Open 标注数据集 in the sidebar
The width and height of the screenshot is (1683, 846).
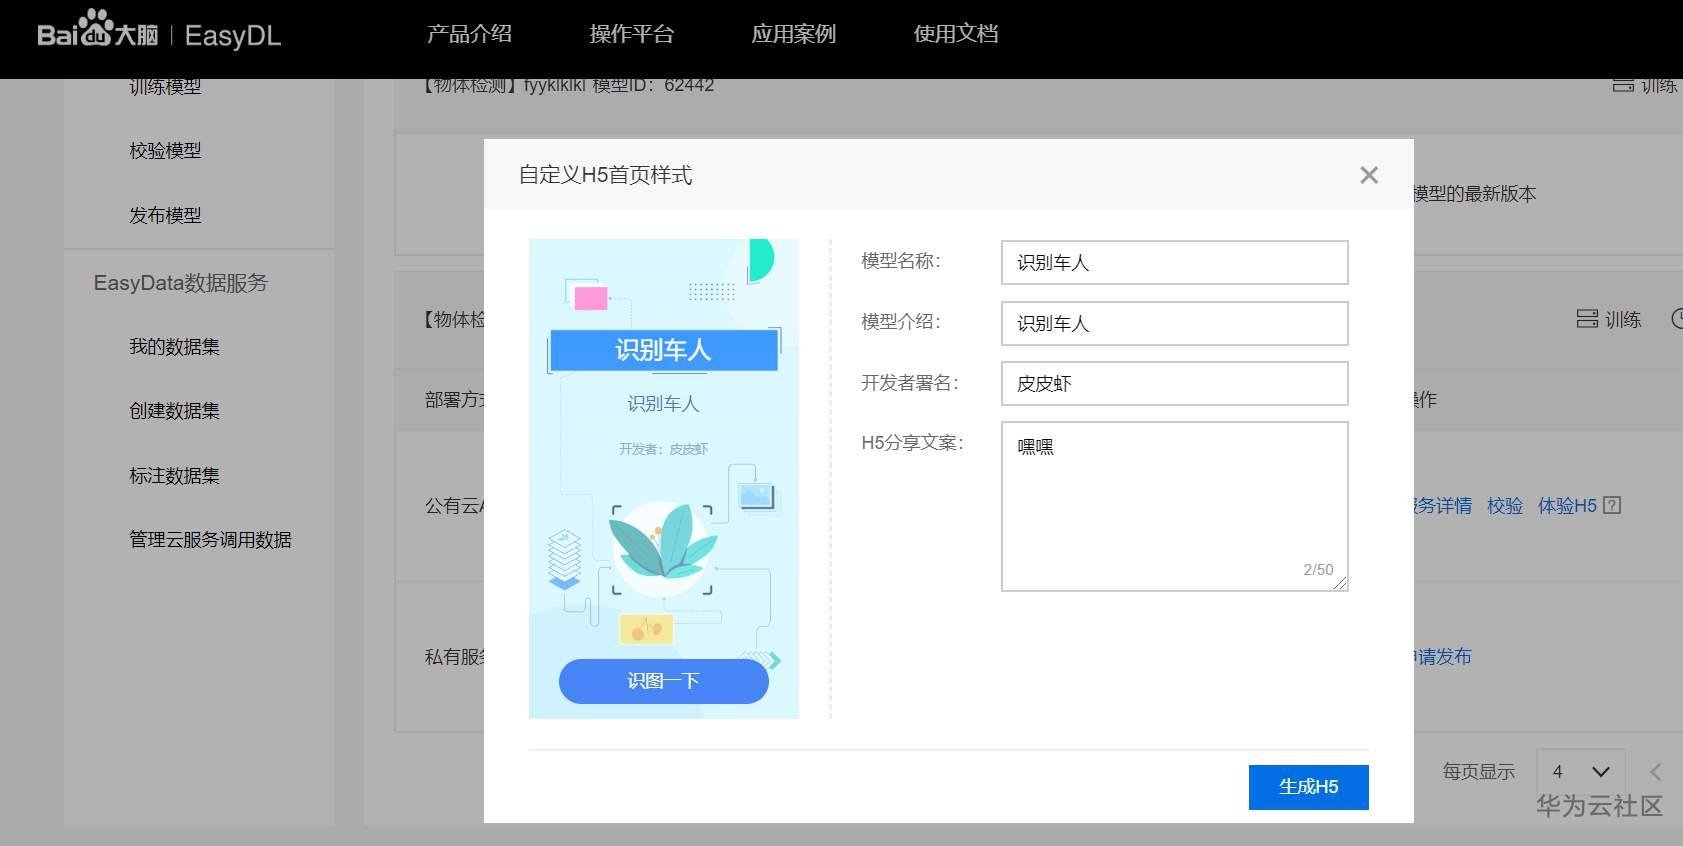click(174, 476)
